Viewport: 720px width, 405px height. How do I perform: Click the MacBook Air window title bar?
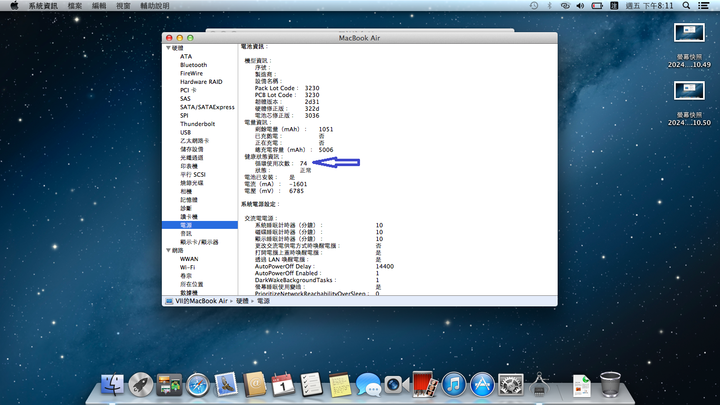360,38
